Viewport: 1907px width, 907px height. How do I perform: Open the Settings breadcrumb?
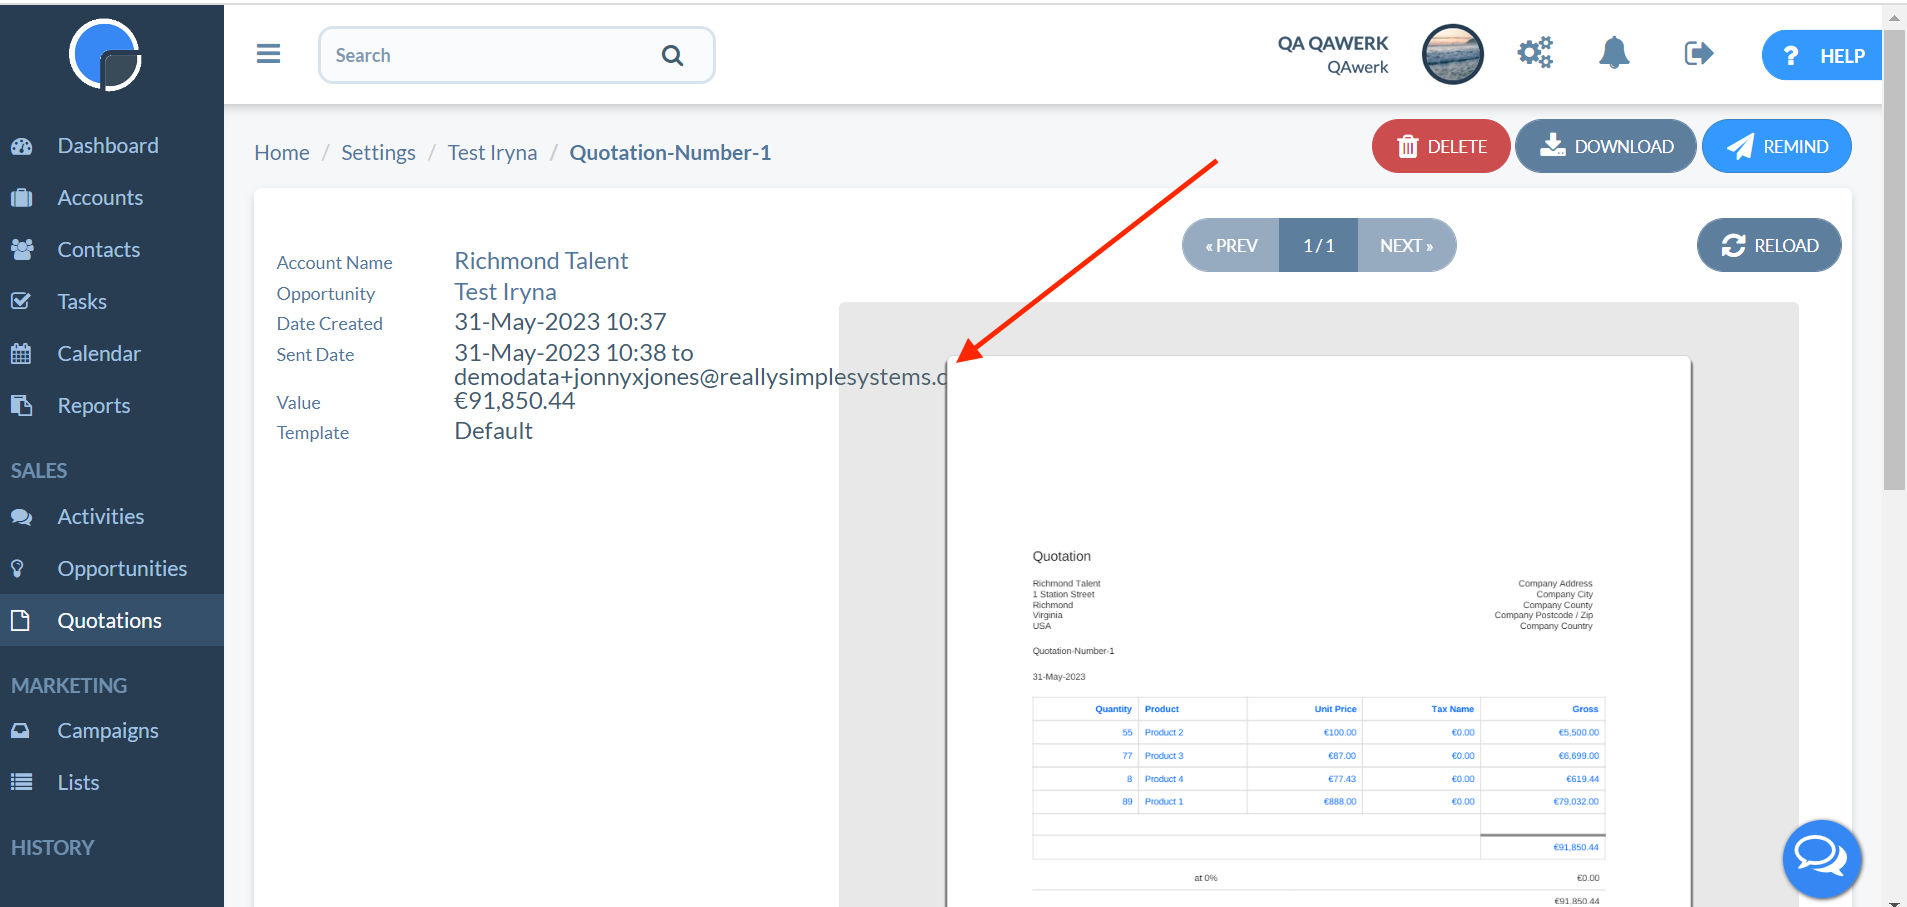378,152
